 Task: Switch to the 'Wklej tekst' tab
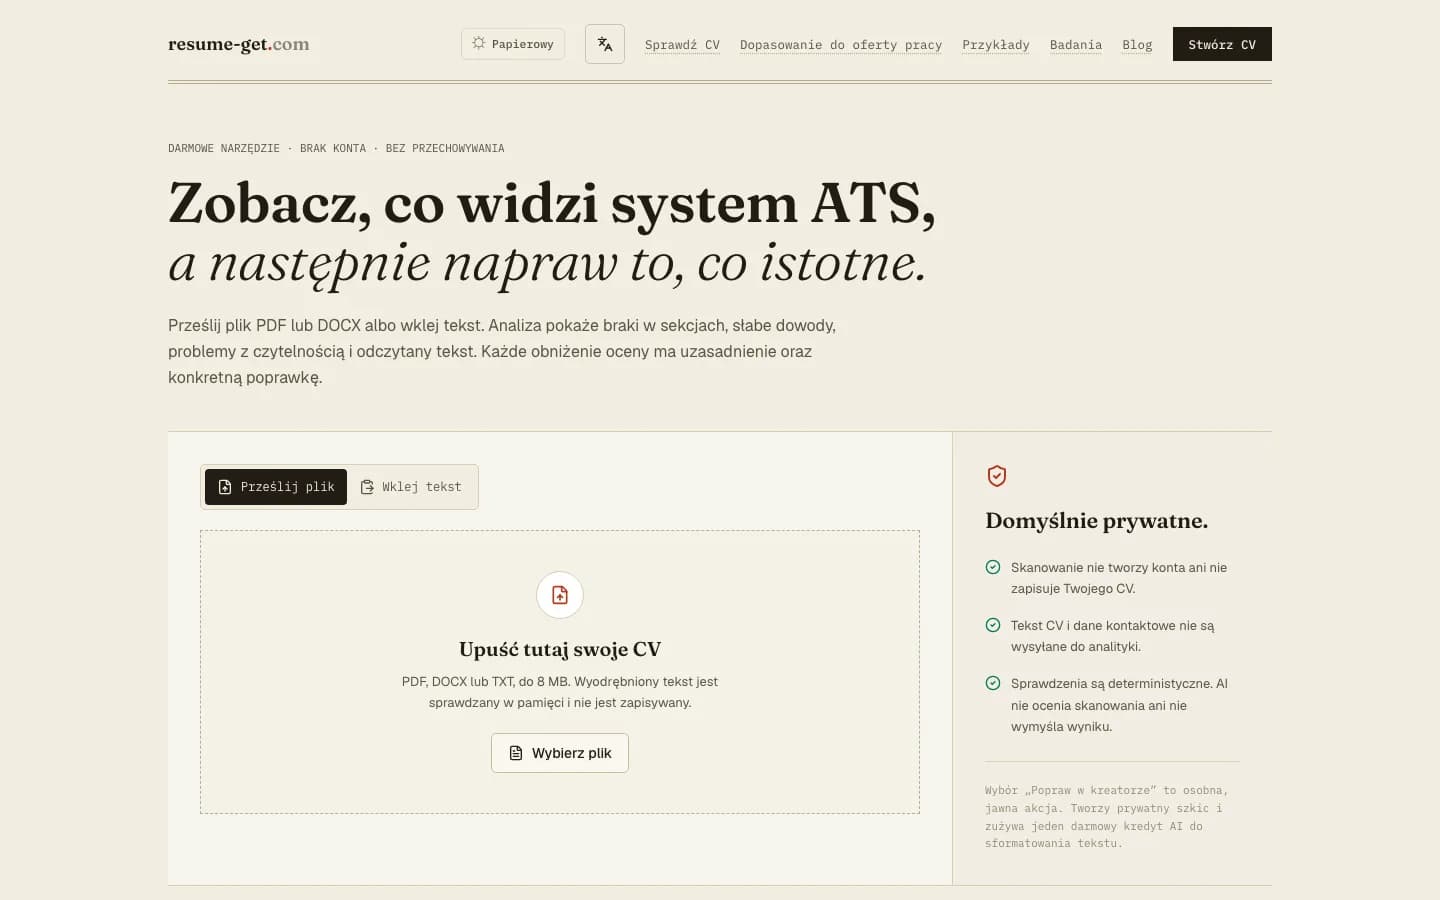(x=411, y=487)
